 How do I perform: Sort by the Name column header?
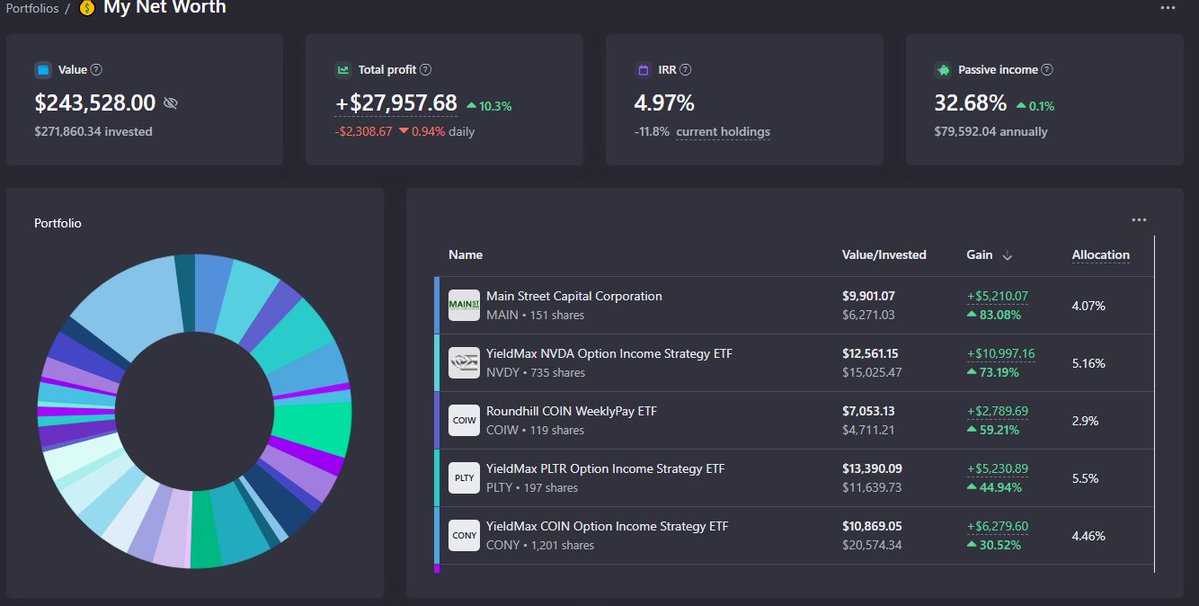(465, 254)
